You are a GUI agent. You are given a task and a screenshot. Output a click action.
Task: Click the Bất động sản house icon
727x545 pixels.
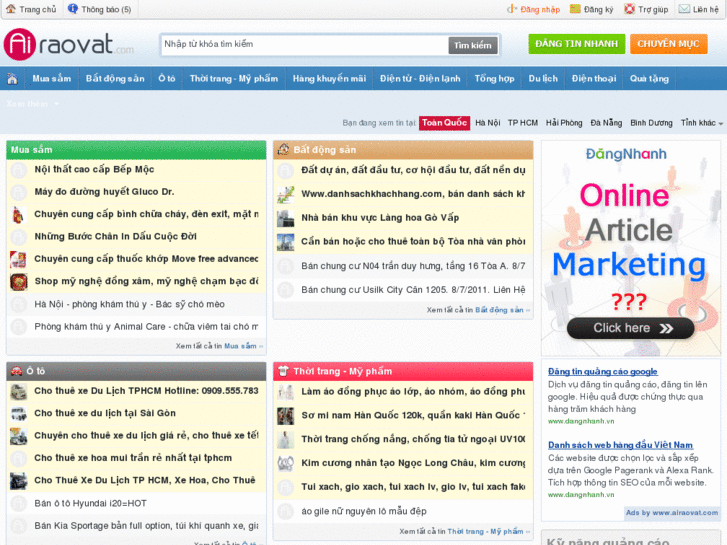pyautogui.click(x=283, y=150)
